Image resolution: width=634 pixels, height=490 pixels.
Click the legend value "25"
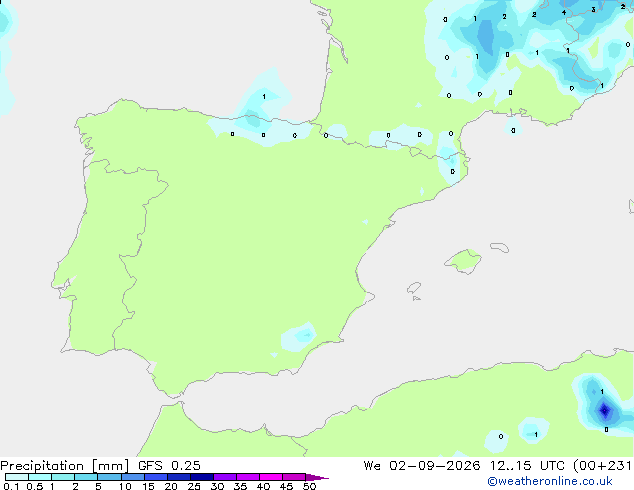(194, 486)
